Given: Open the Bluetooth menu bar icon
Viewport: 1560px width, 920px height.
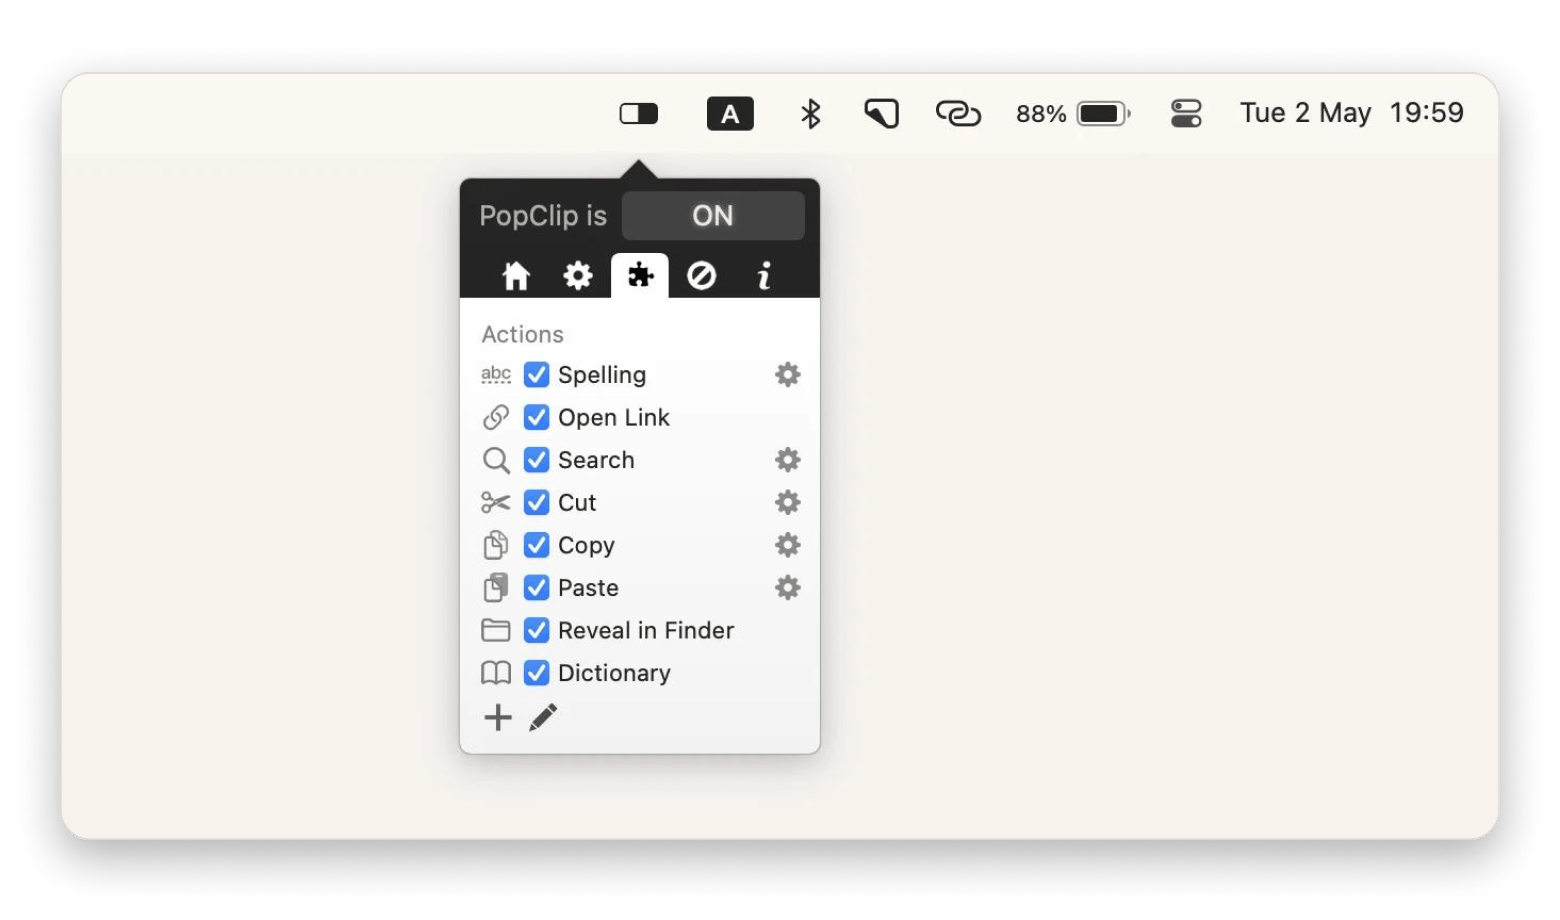Looking at the screenshot, I should point(811,114).
